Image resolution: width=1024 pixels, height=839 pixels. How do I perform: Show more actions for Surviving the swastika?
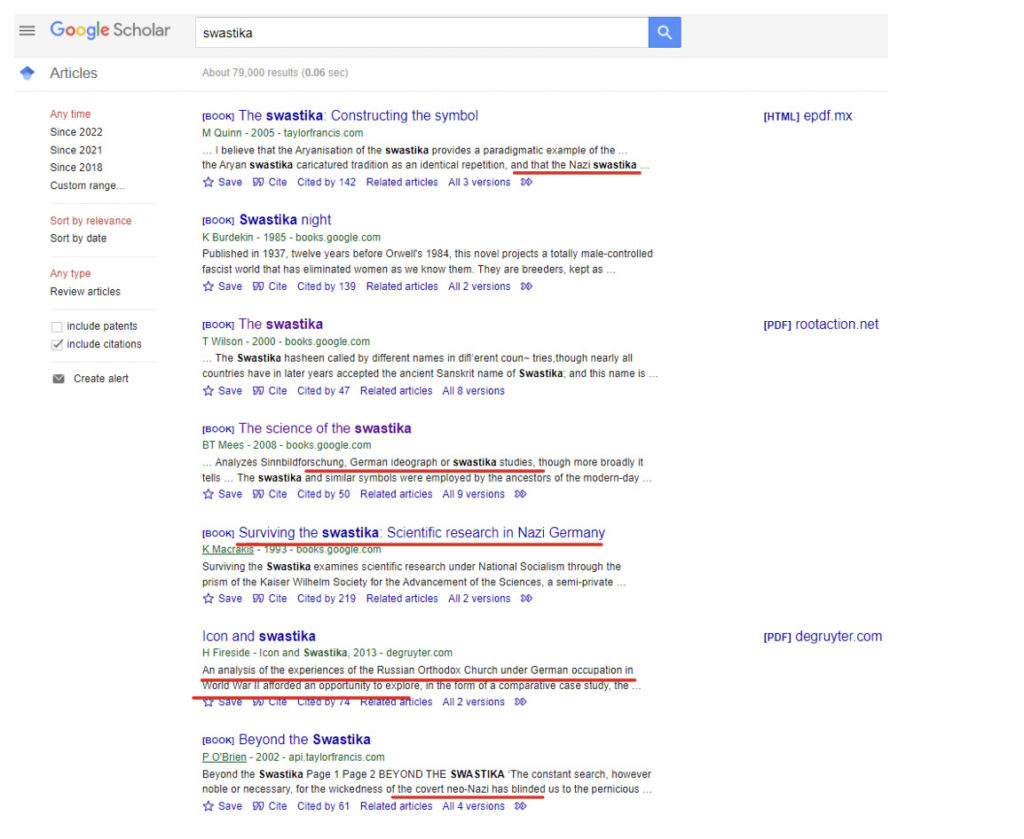[x=527, y=599]
